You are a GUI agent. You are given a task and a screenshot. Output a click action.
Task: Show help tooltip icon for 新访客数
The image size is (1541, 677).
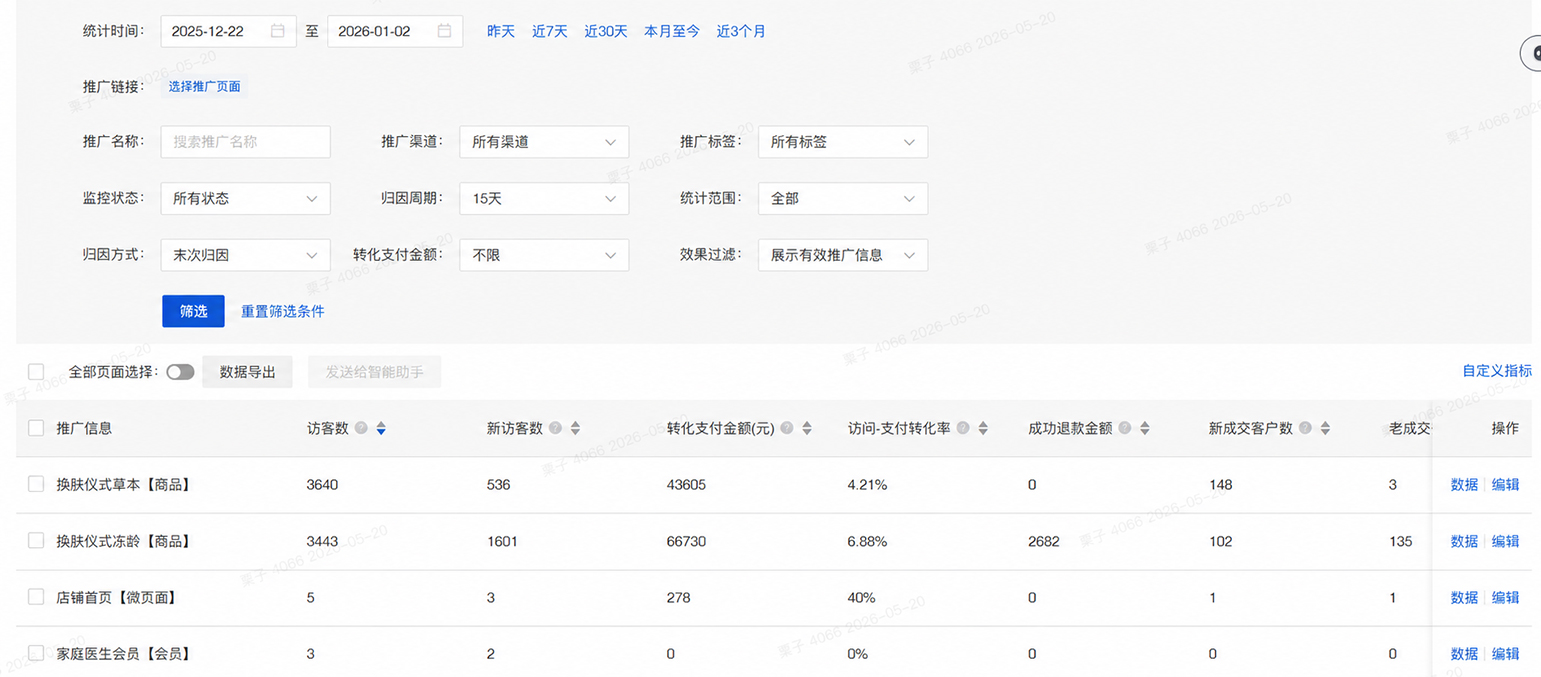click(555, 428)
